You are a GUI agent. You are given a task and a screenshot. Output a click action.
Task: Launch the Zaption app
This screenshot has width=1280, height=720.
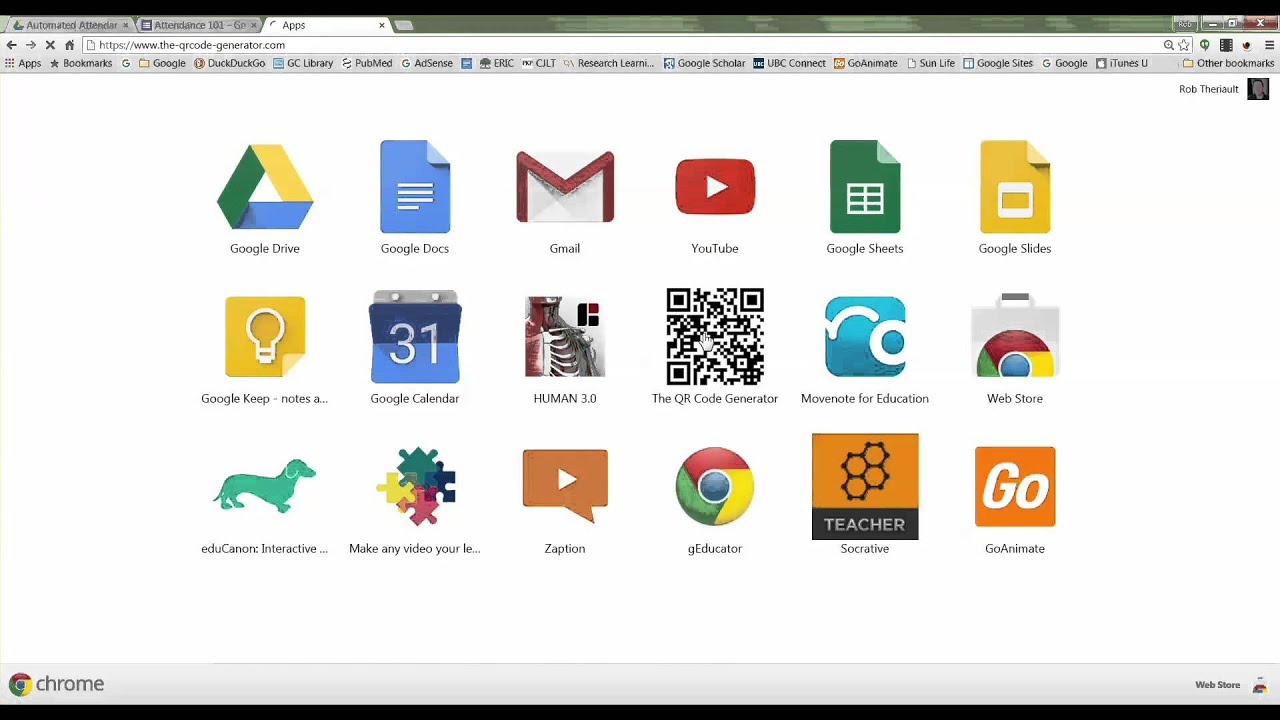[565, 487]
